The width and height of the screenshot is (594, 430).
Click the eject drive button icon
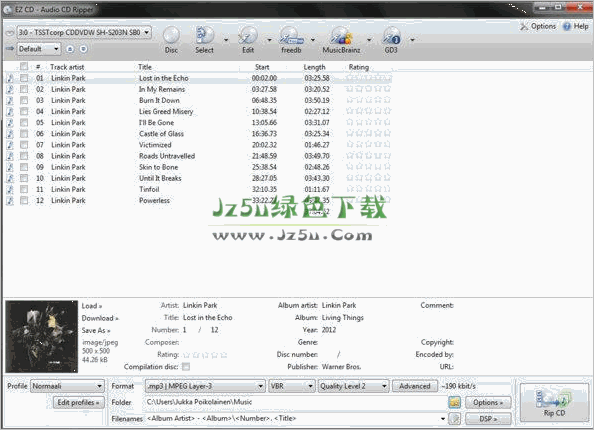[70, 49]
